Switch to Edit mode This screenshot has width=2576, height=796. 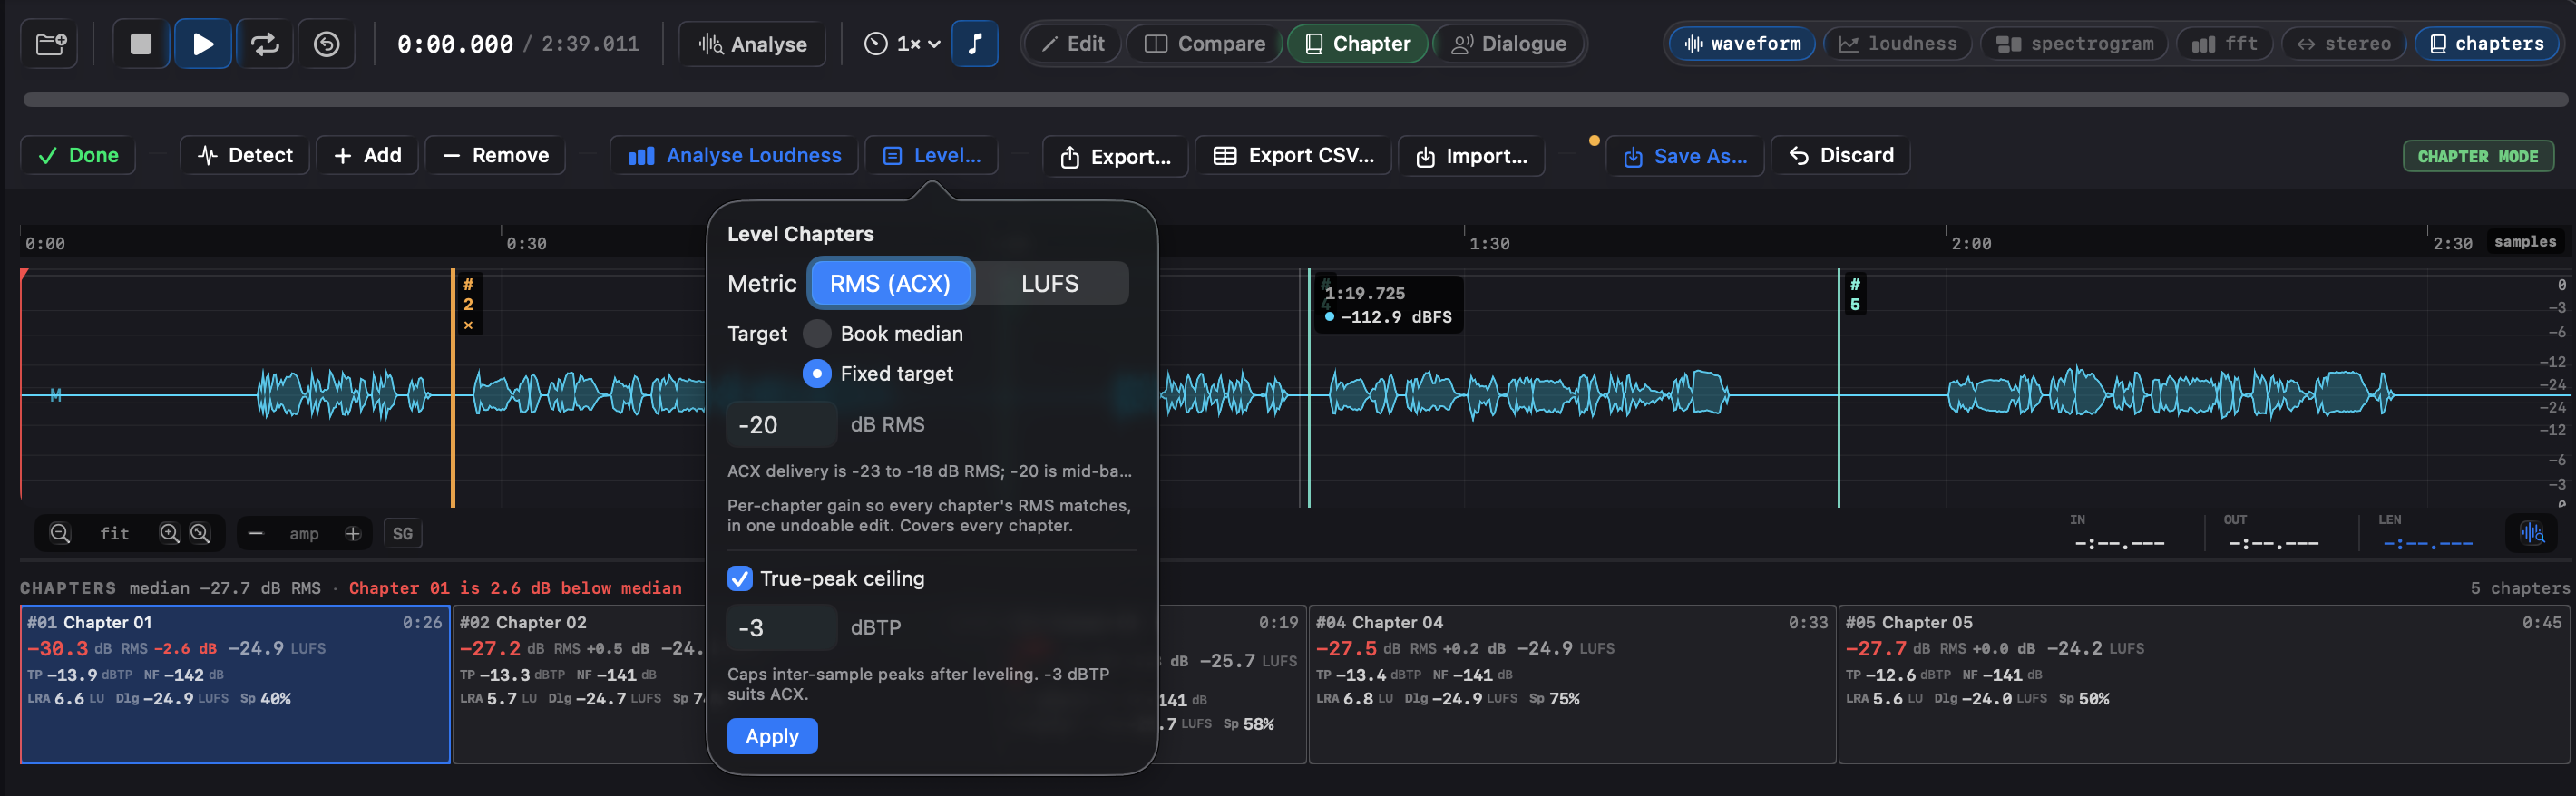(x=1073, y=44)
